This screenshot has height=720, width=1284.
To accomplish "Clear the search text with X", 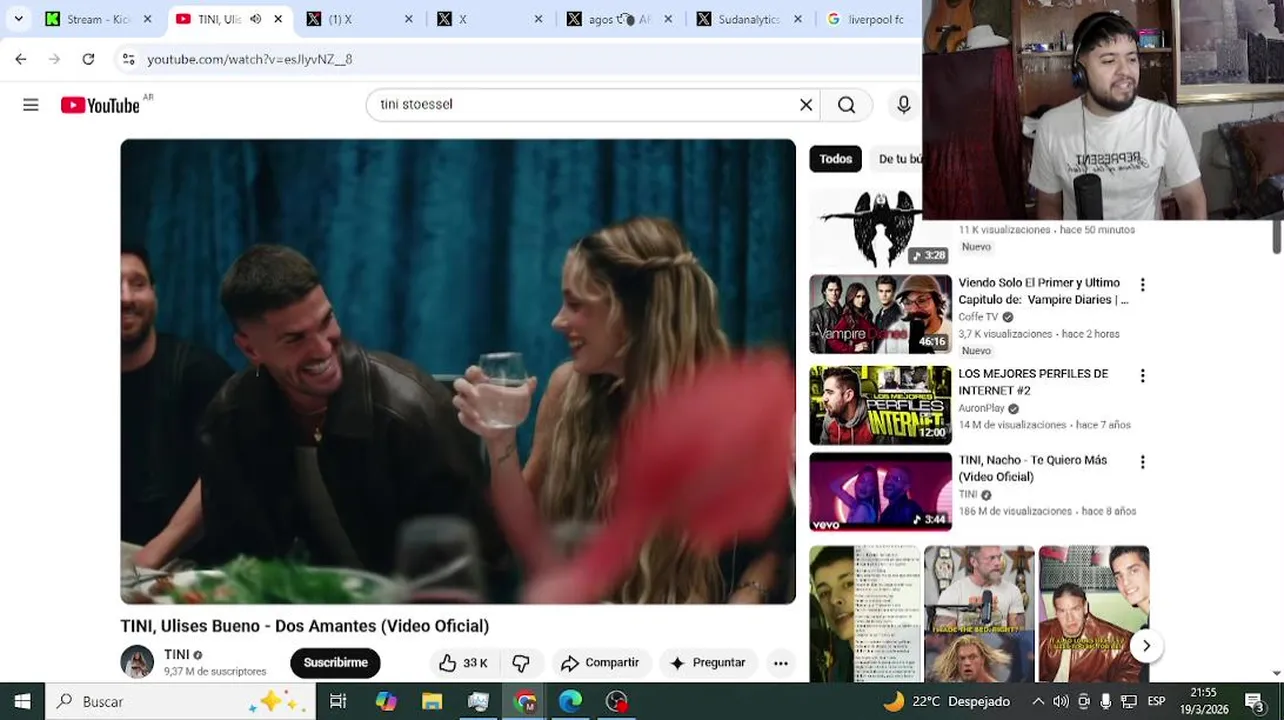I will pyautogui.click(x=806, y=105).
